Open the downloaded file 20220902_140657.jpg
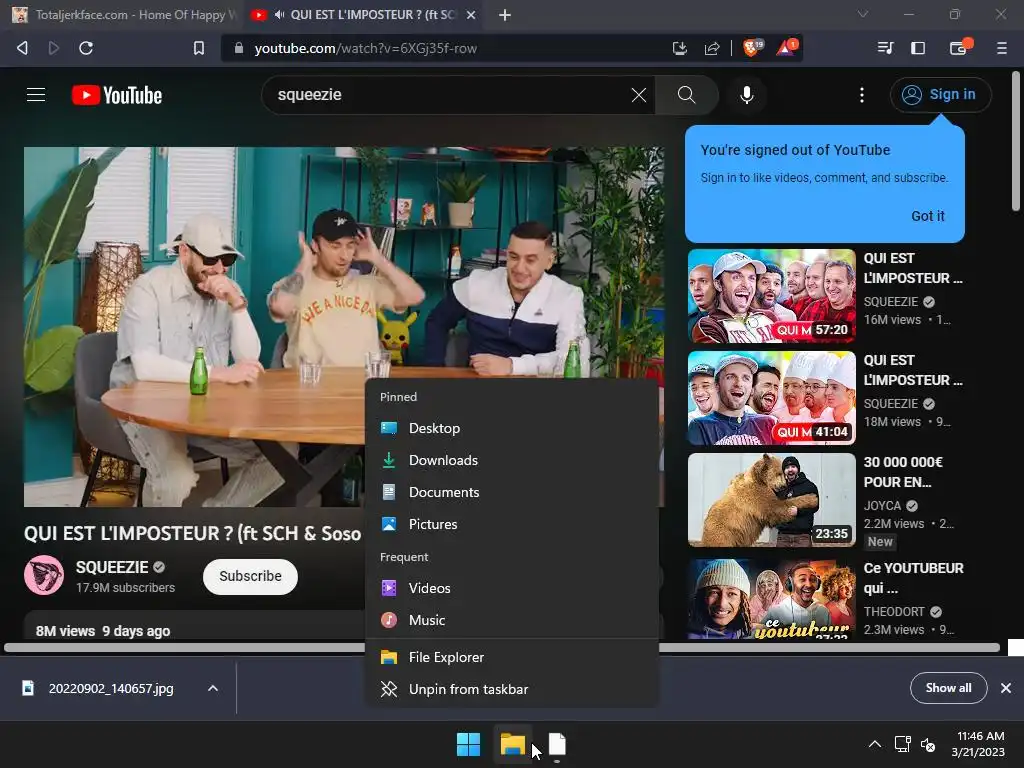1024x768 pixels. coord(110,688)
